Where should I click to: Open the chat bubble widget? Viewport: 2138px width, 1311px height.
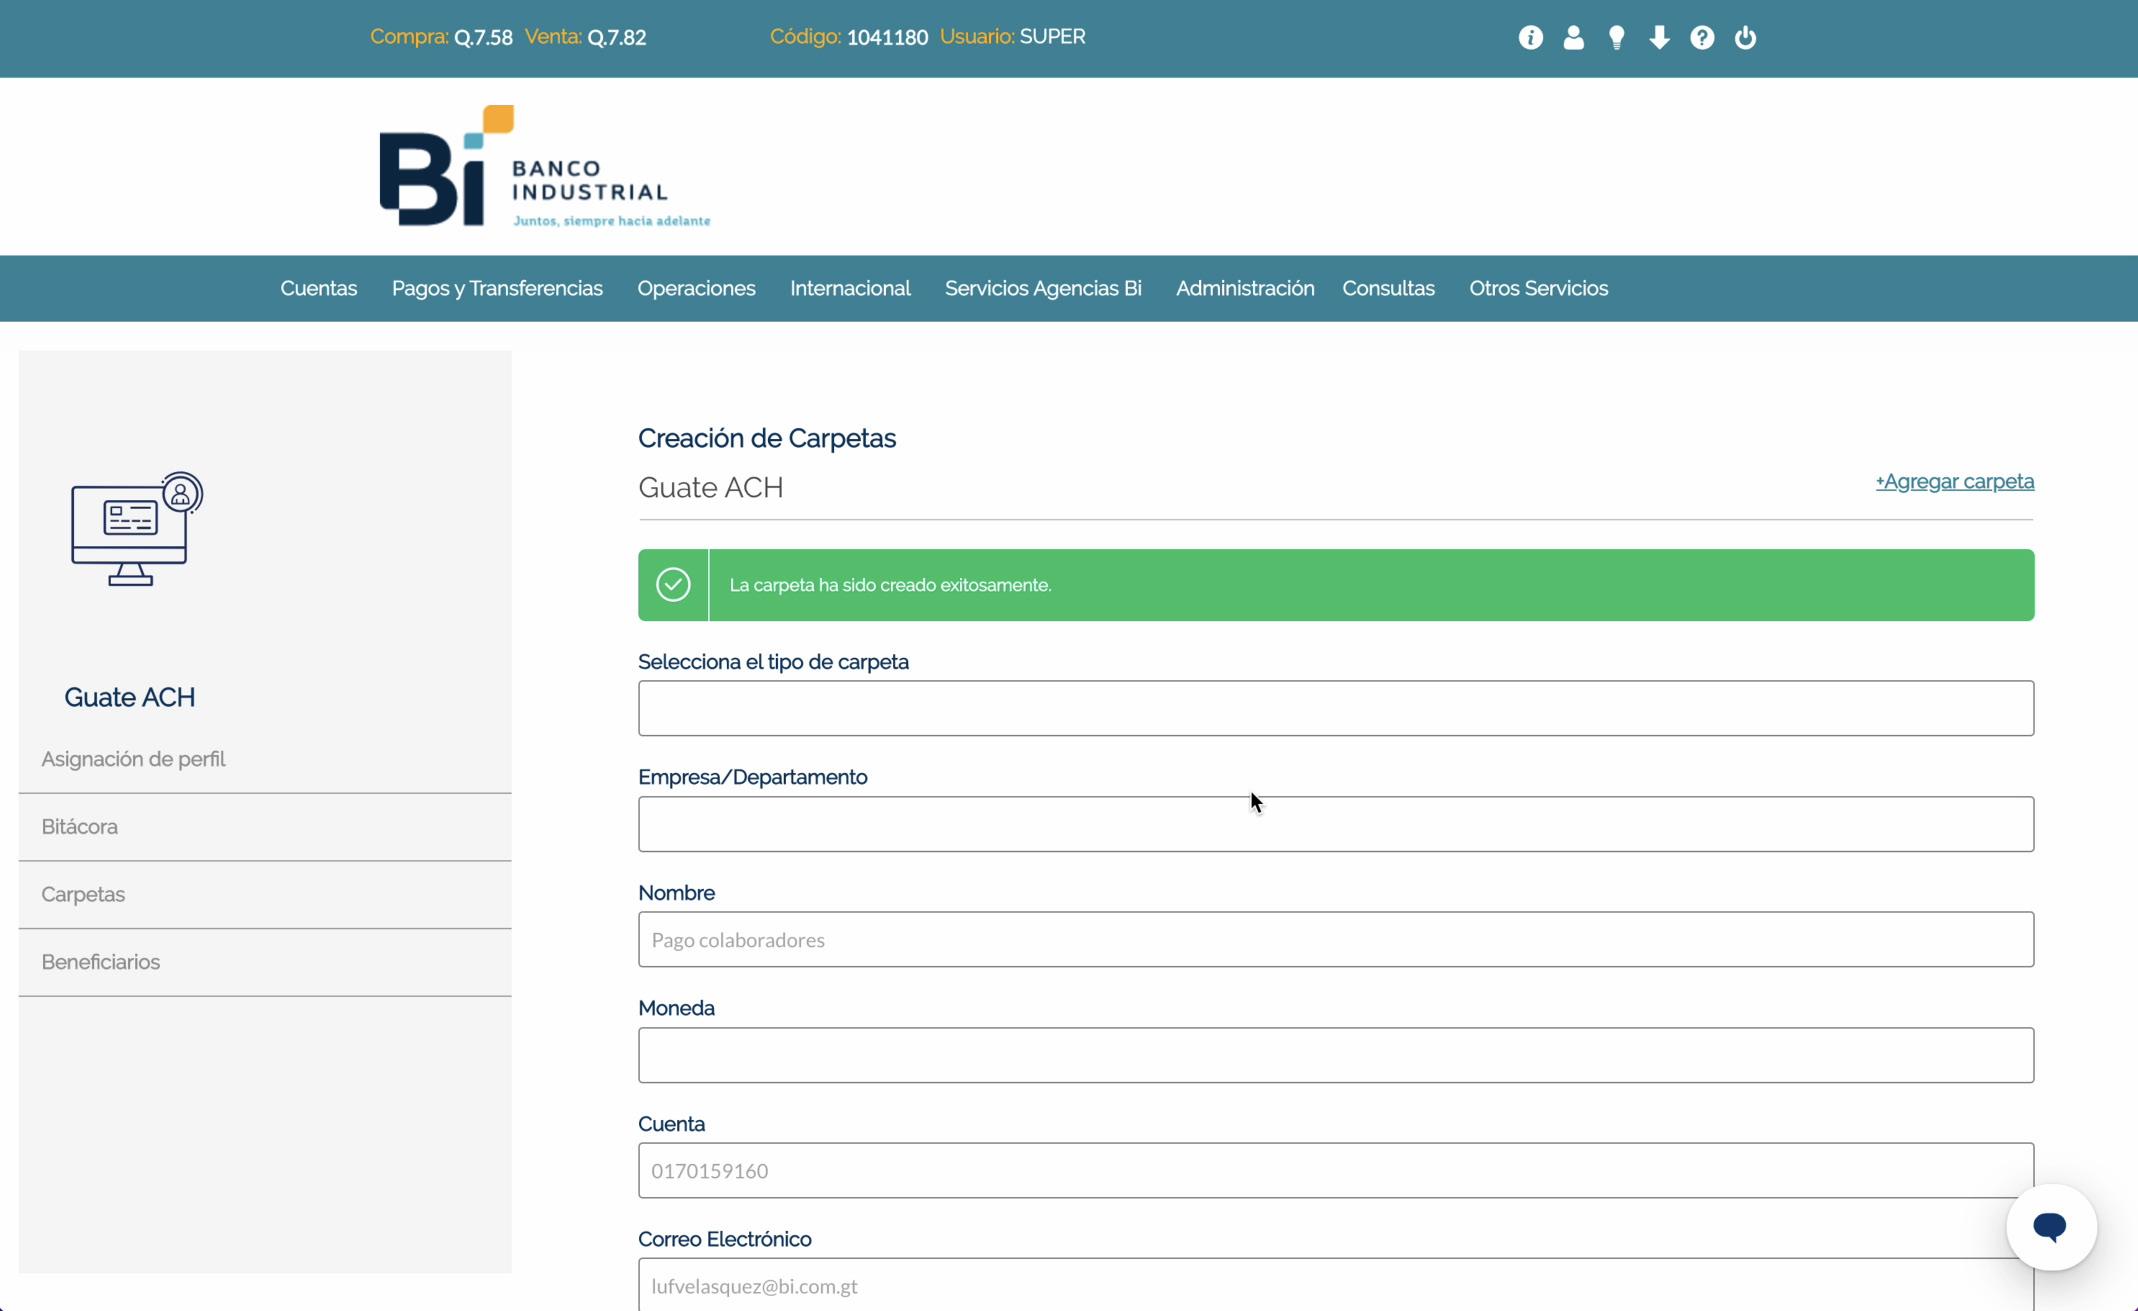tap(2050, 1226)
